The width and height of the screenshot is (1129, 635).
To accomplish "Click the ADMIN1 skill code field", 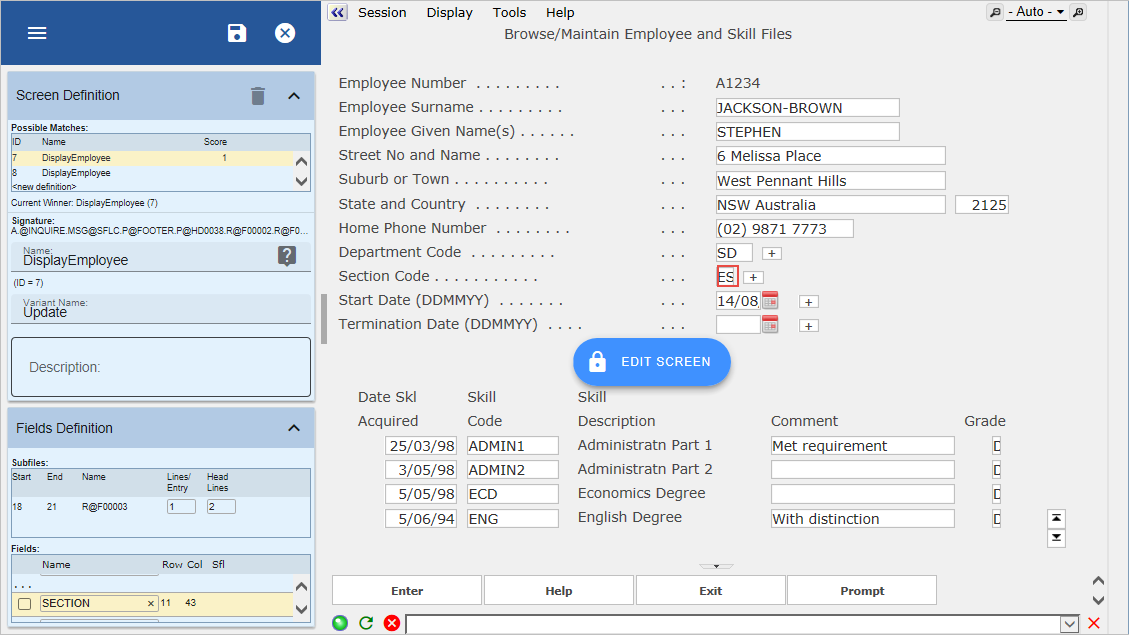I will point(513,446).
